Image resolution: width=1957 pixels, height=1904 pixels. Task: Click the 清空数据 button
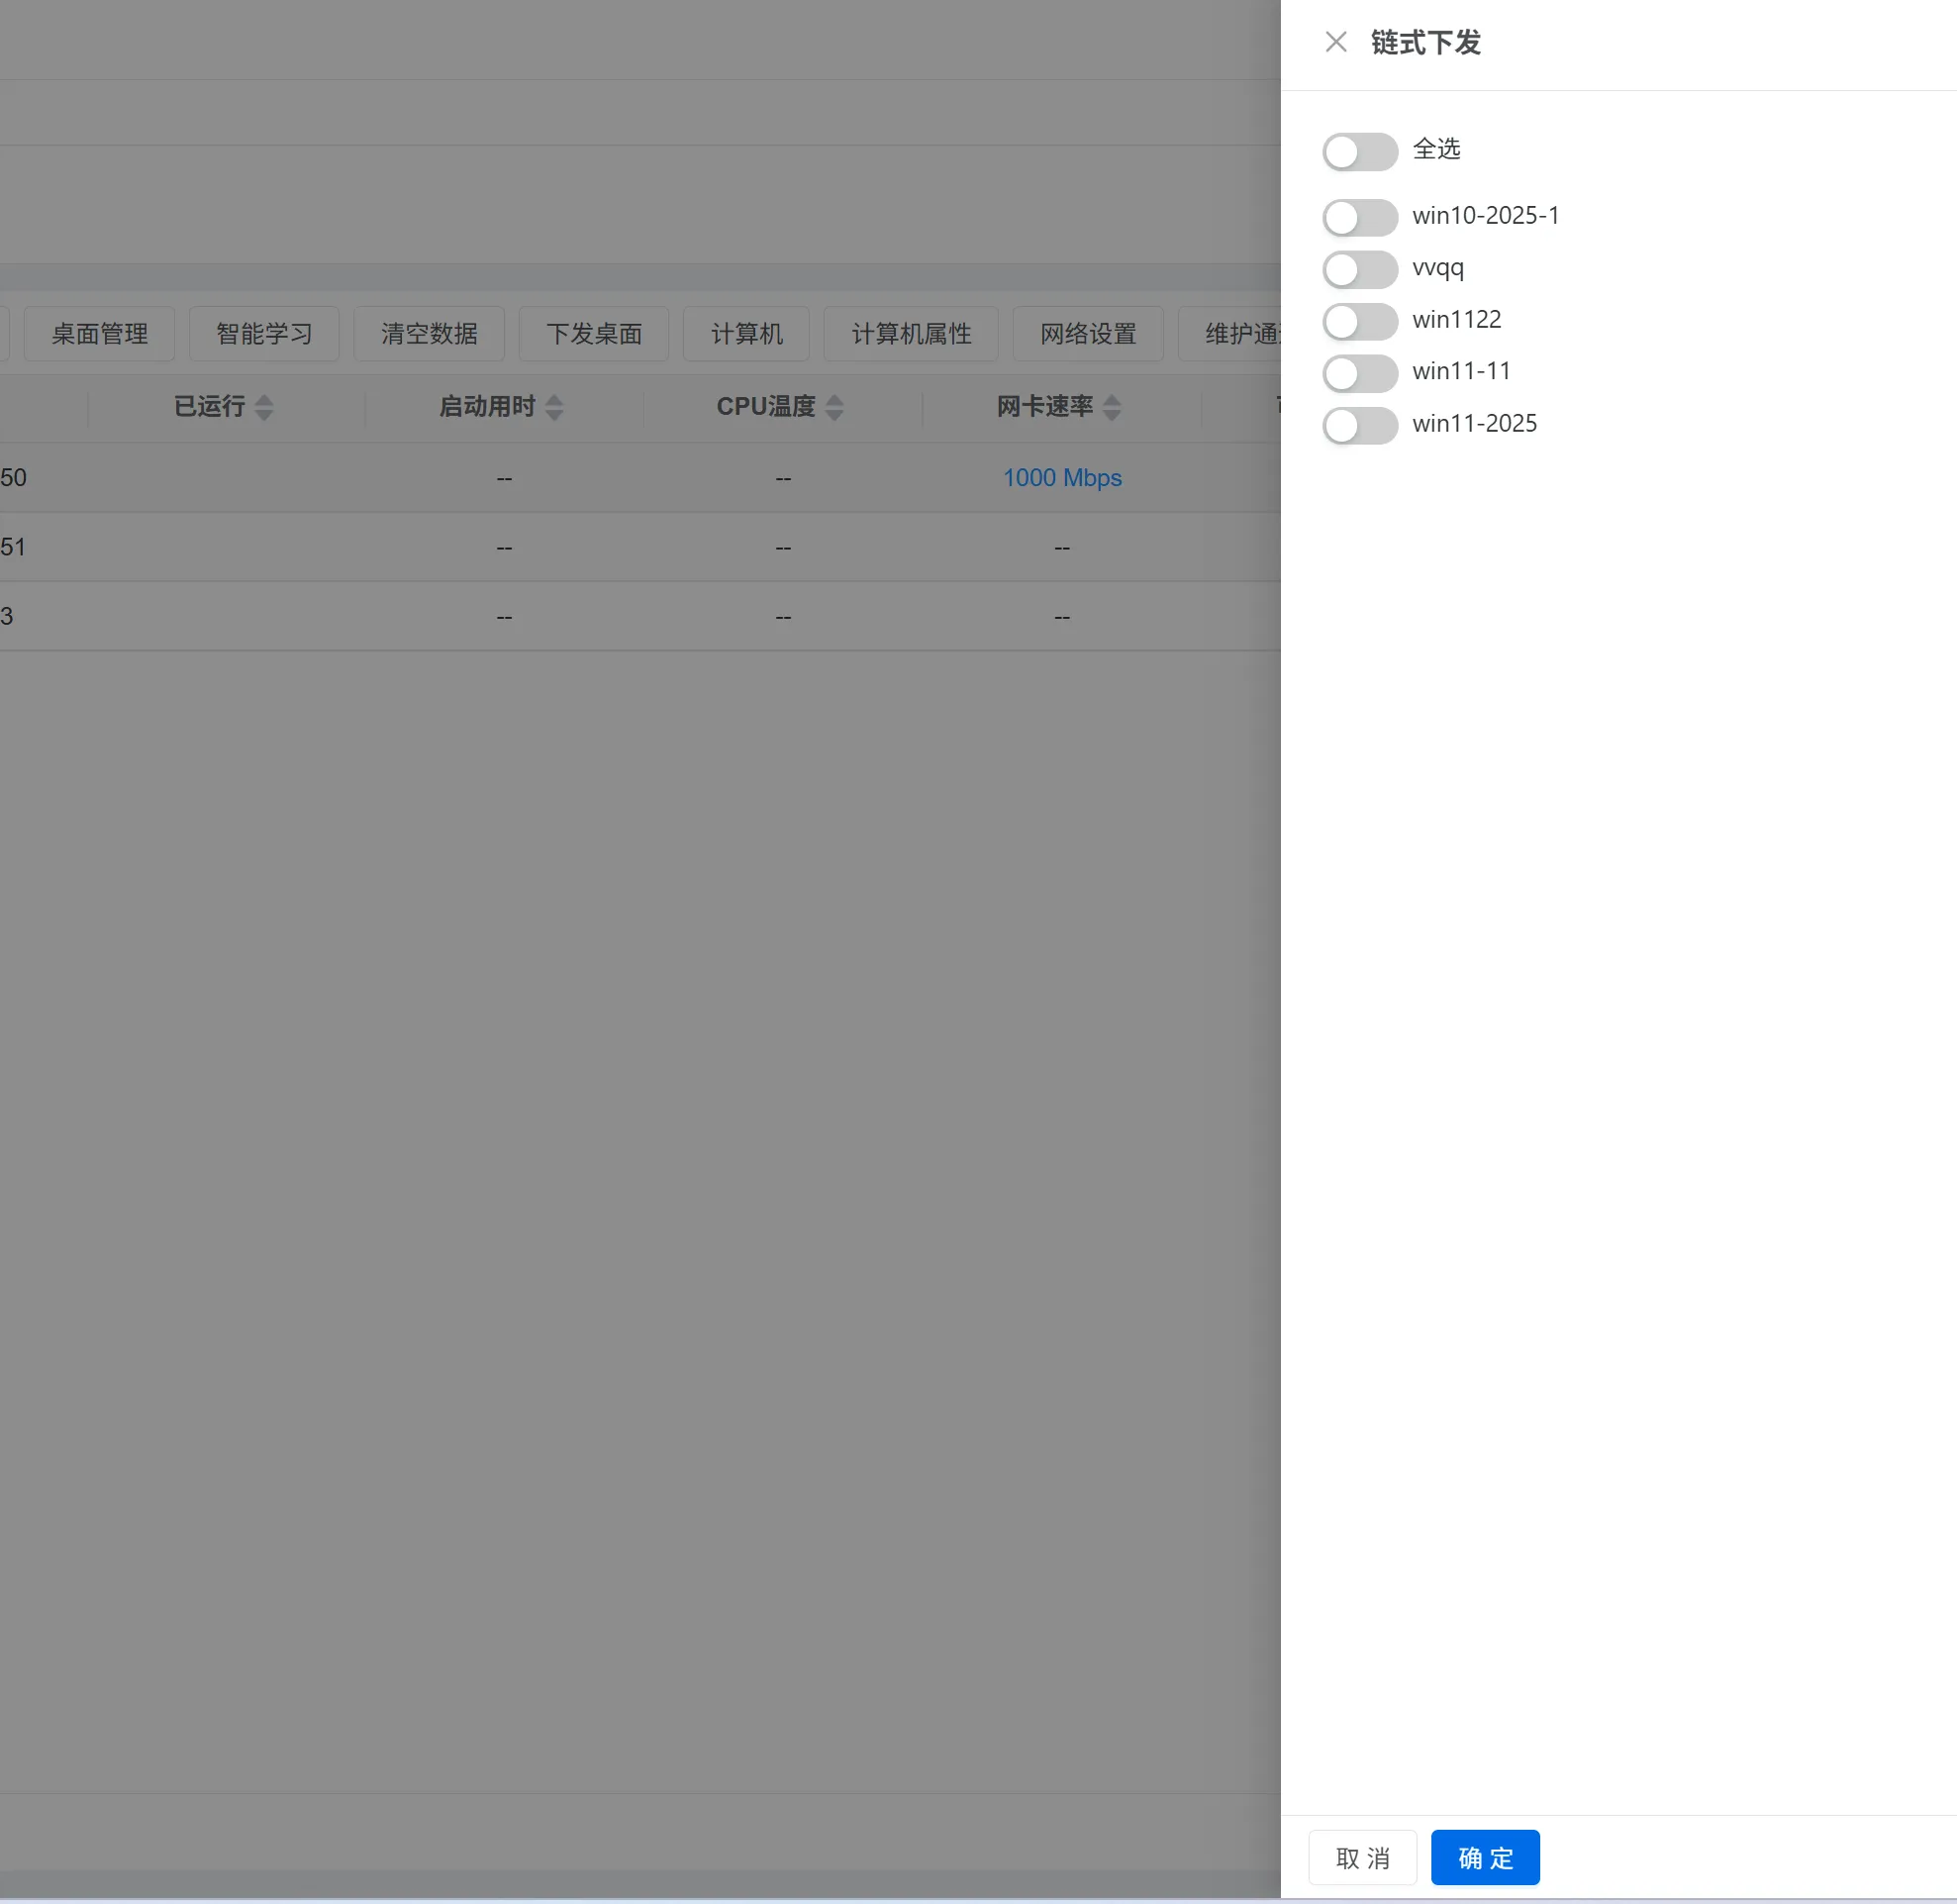tap(429, 333)
